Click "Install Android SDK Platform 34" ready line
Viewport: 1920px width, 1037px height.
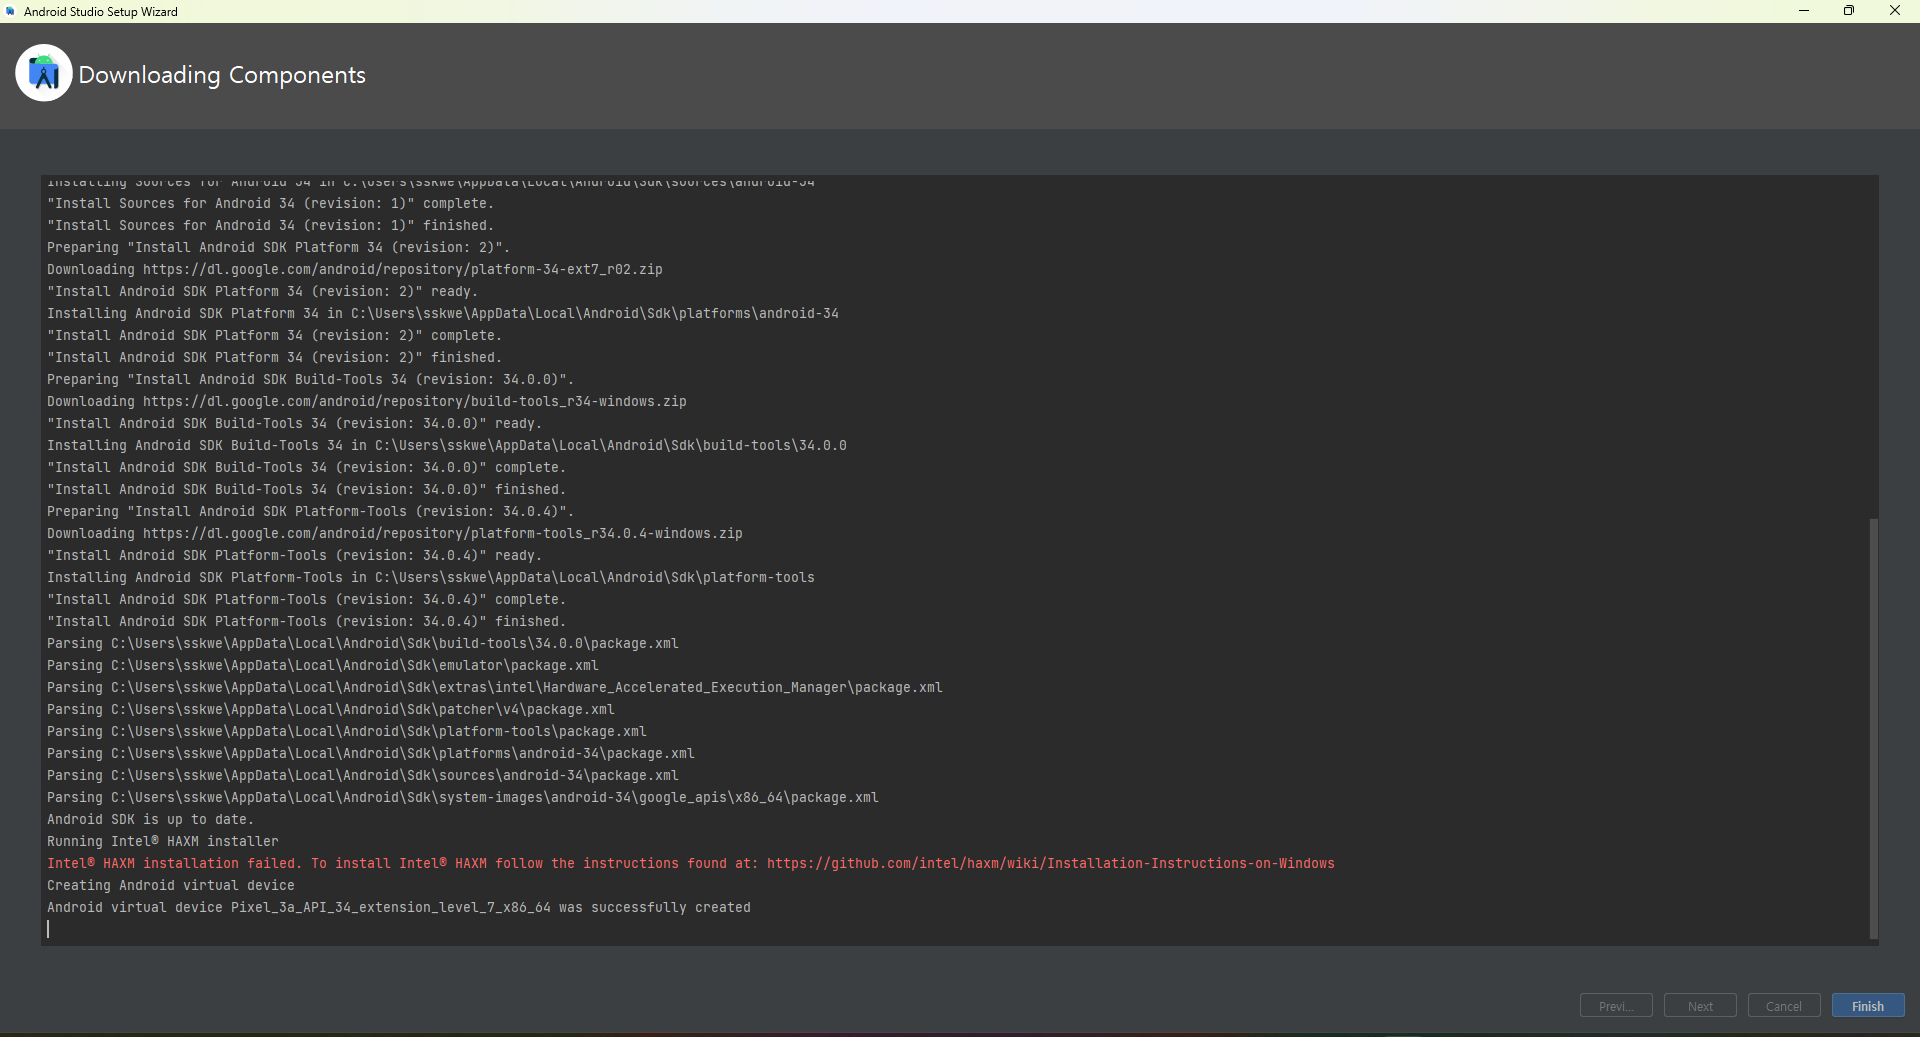point(263,291)
